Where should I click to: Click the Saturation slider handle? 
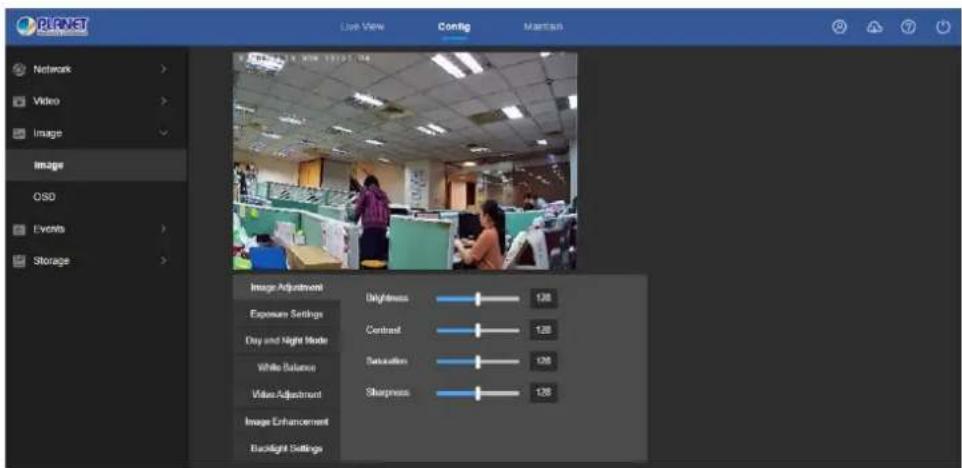click(478, 362)
